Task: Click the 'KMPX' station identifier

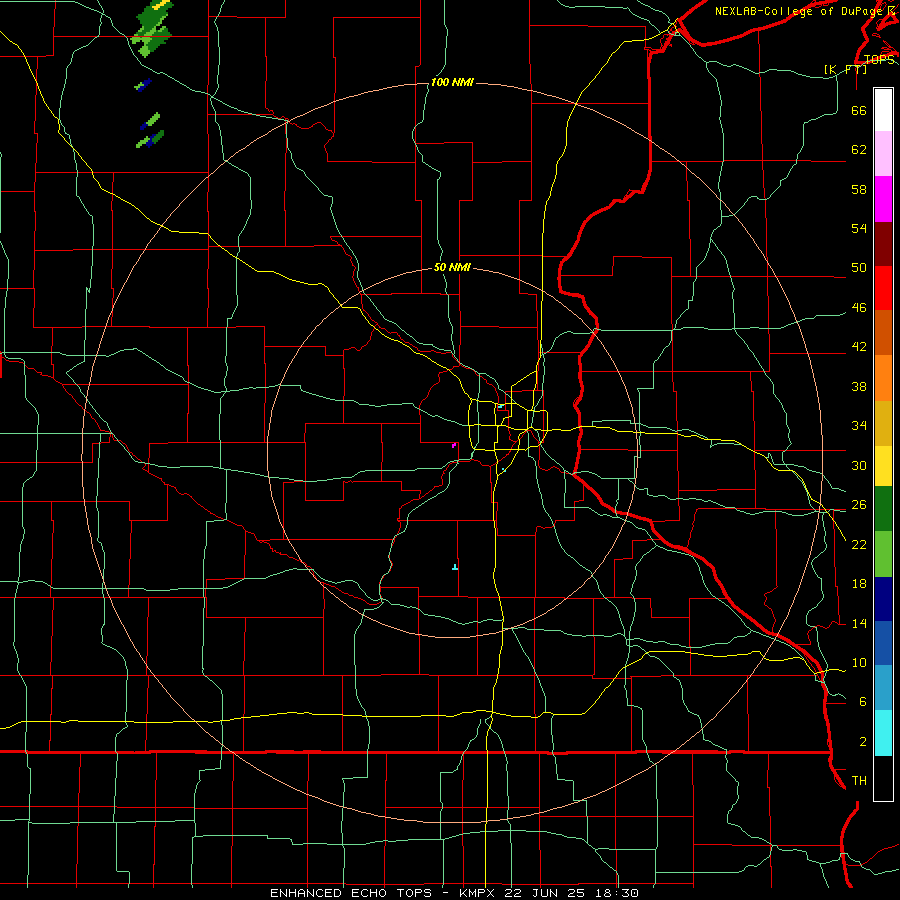Action: point(476,893)
